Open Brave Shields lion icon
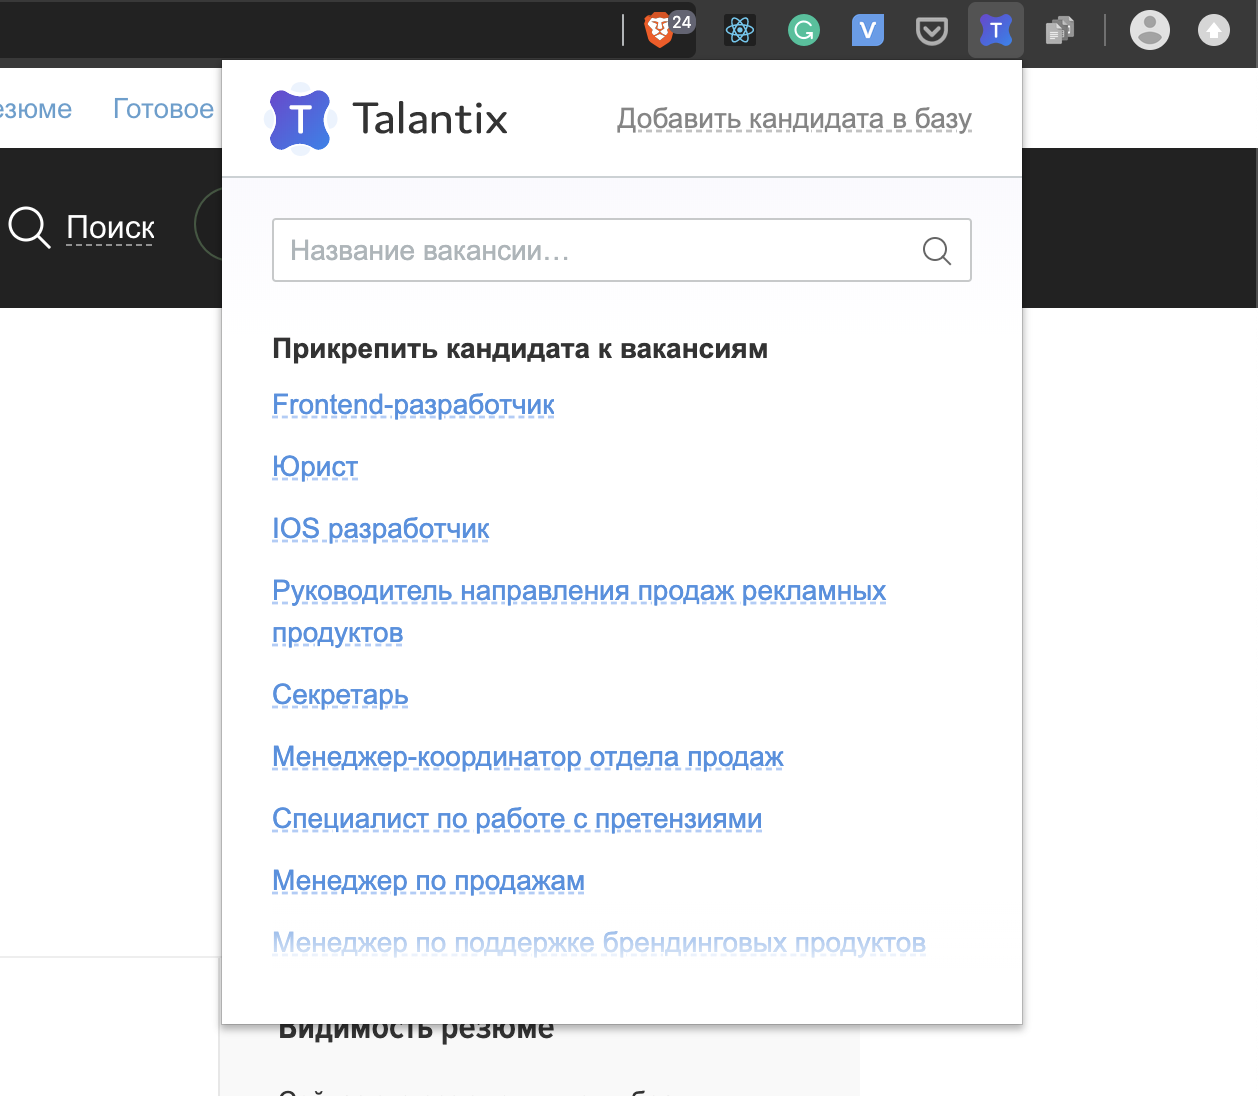Screen dimensions: 1258x1096 (658, 30)
